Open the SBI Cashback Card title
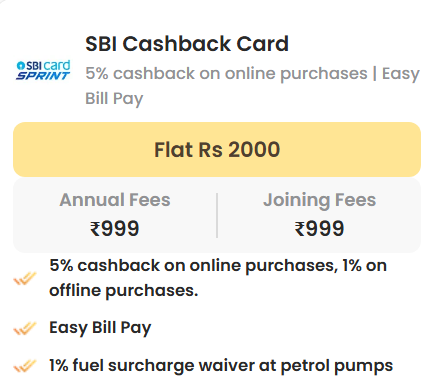 pos(187,44)
